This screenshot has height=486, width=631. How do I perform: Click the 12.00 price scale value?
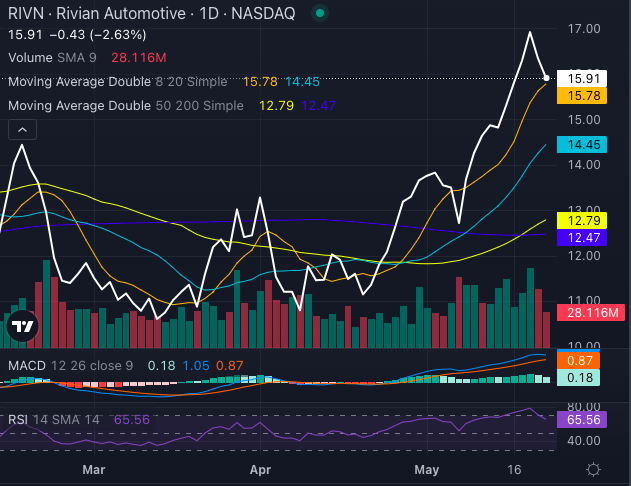click(x=584, y=256)
